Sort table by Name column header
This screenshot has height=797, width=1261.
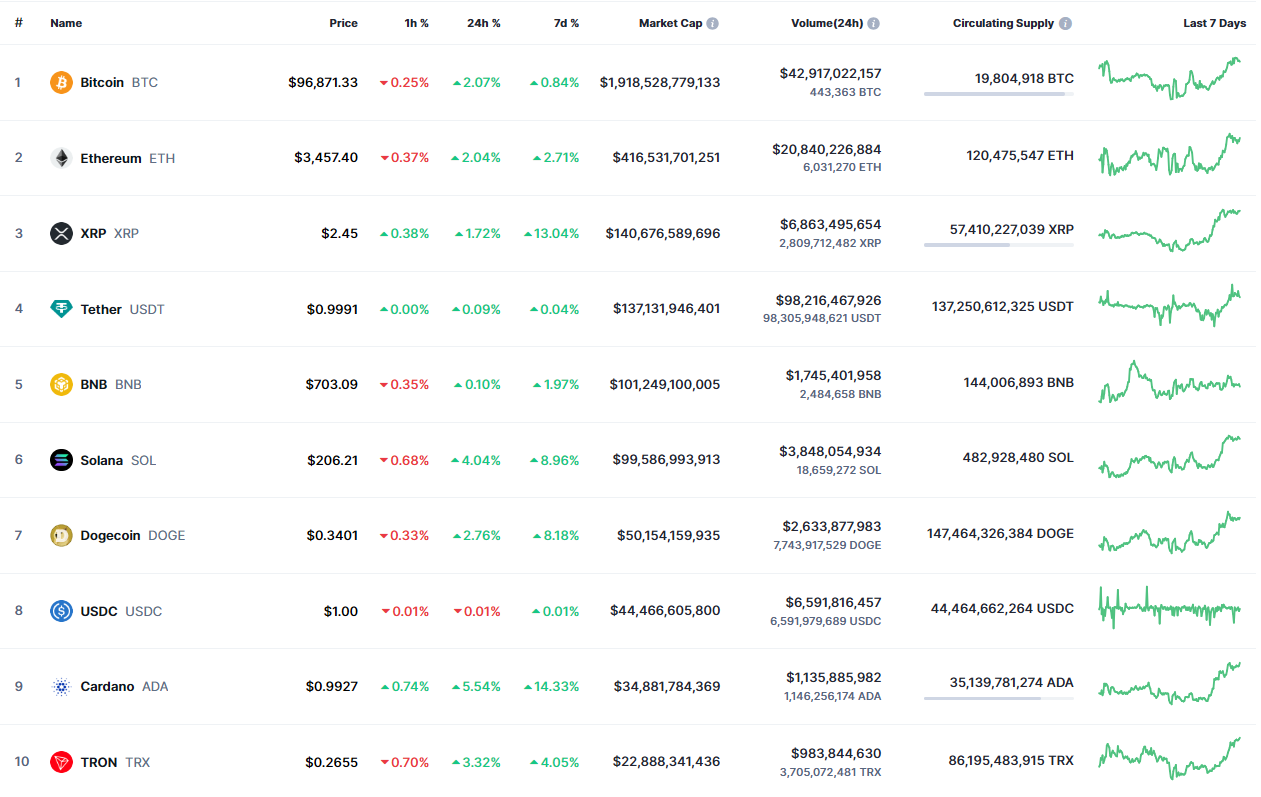point(66,23)
